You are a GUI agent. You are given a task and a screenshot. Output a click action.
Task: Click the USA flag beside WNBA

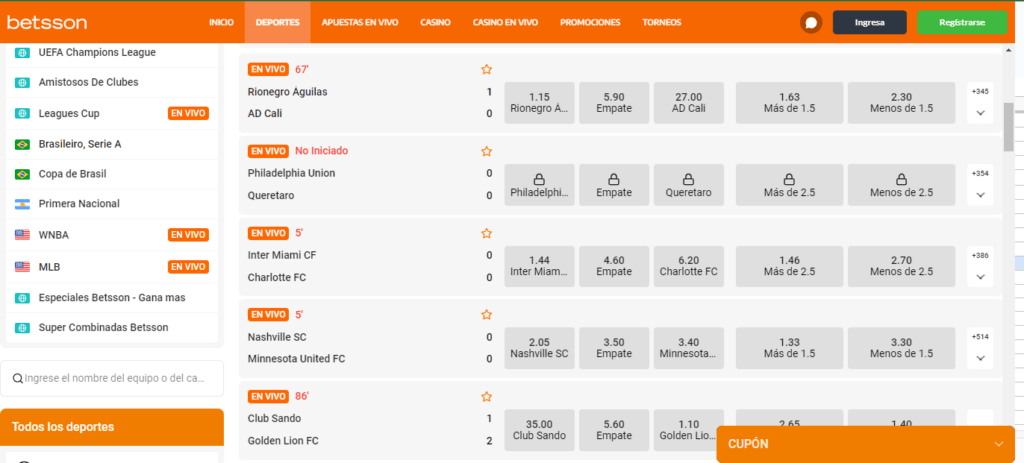click(x=22, y=235)
